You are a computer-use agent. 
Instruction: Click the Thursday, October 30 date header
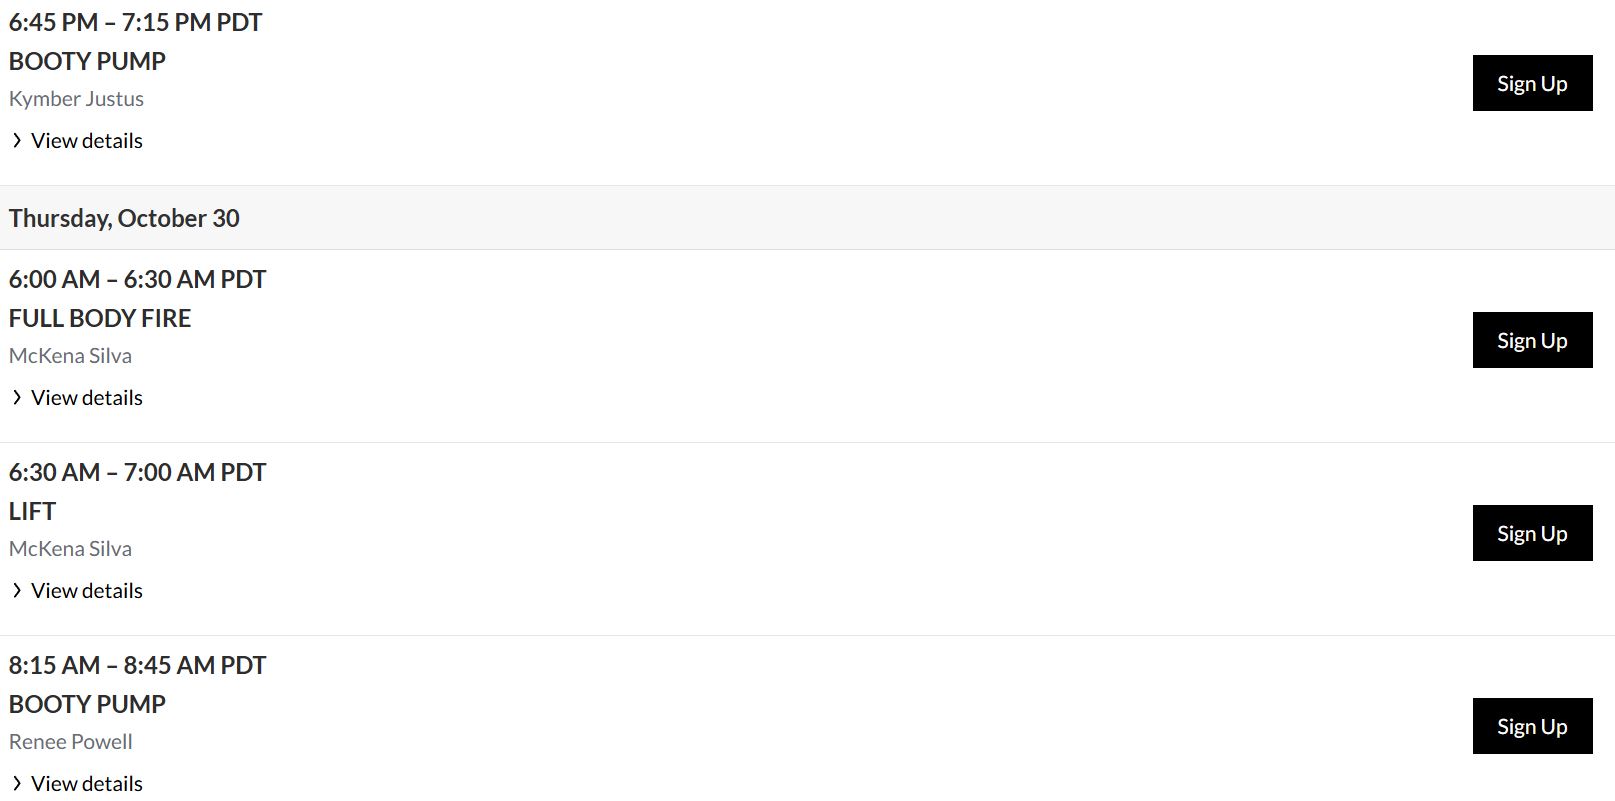tap(124, 218)
